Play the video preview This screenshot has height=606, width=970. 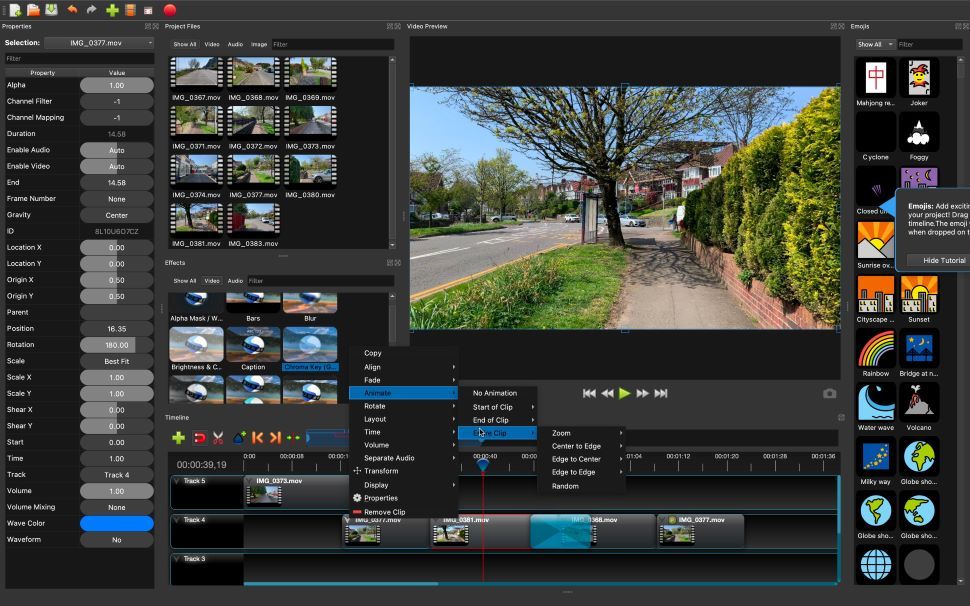point(622,393)
